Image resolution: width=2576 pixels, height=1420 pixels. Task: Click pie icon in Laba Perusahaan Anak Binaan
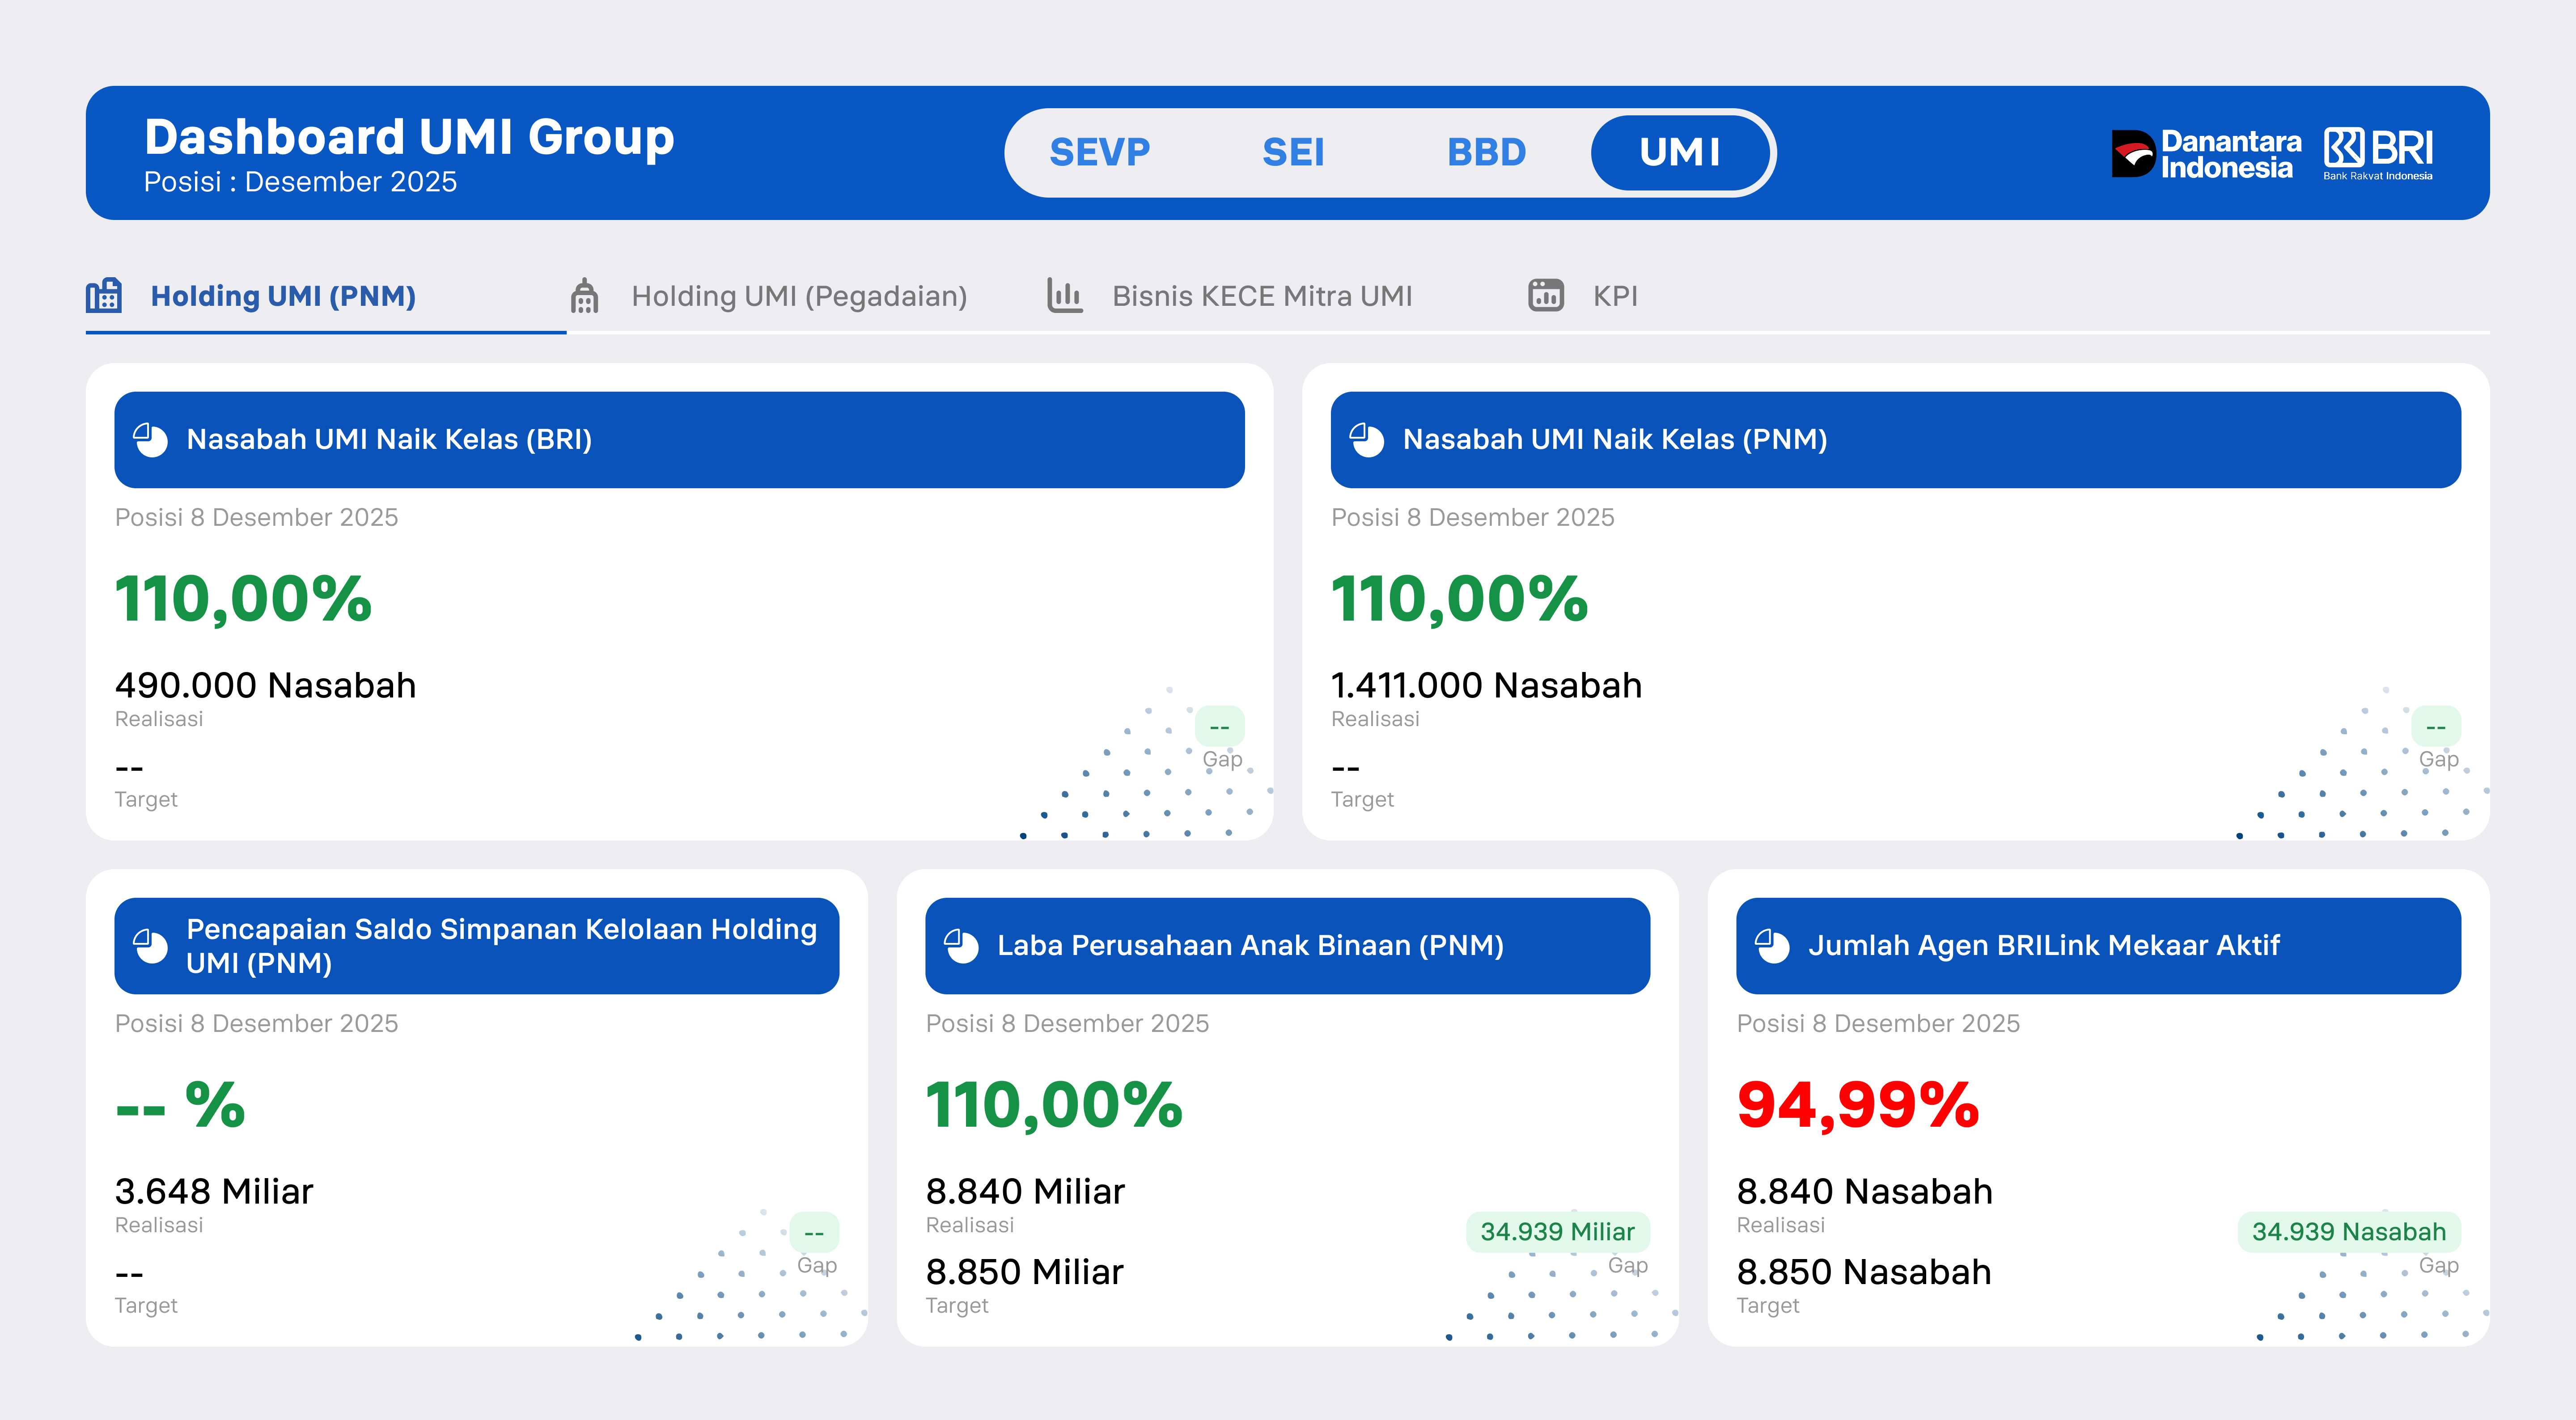click(x=962, y=946)
